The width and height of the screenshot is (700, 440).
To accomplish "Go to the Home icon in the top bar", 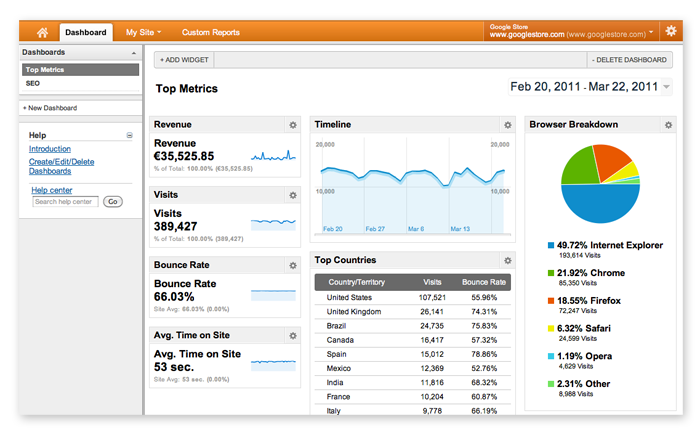I will pyautogui.click(x=42, y=32).
